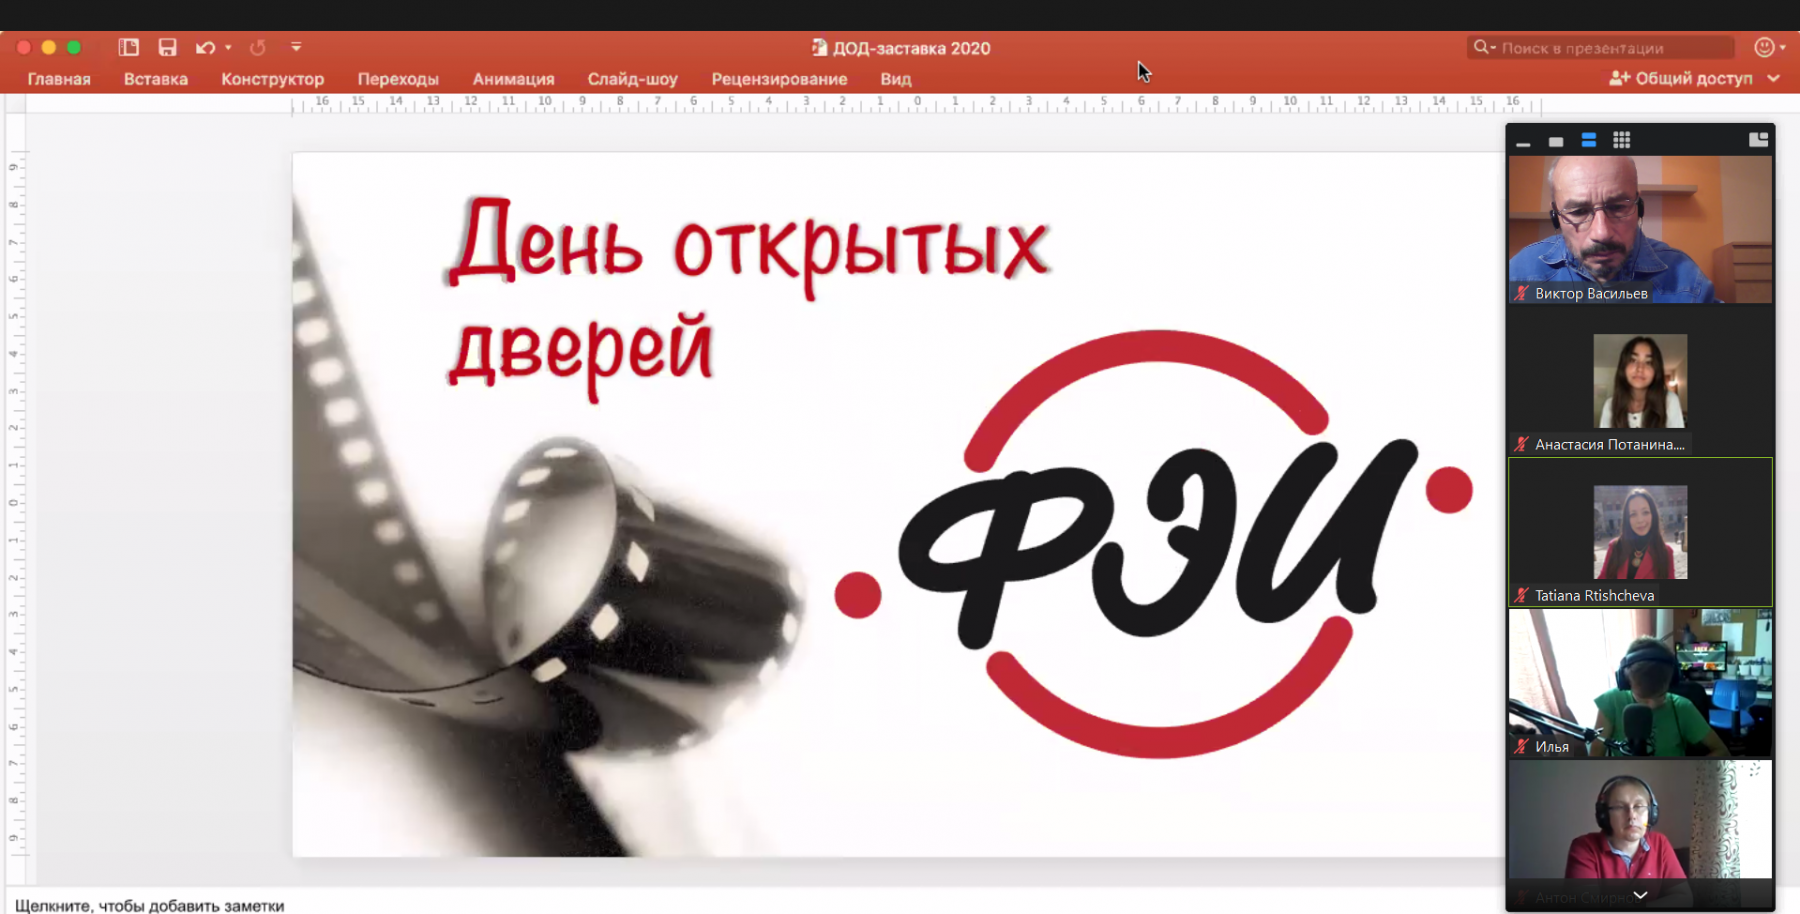Select Илья video thumbnail
The image size is (1800, 914).
(x=1640, y=683)
